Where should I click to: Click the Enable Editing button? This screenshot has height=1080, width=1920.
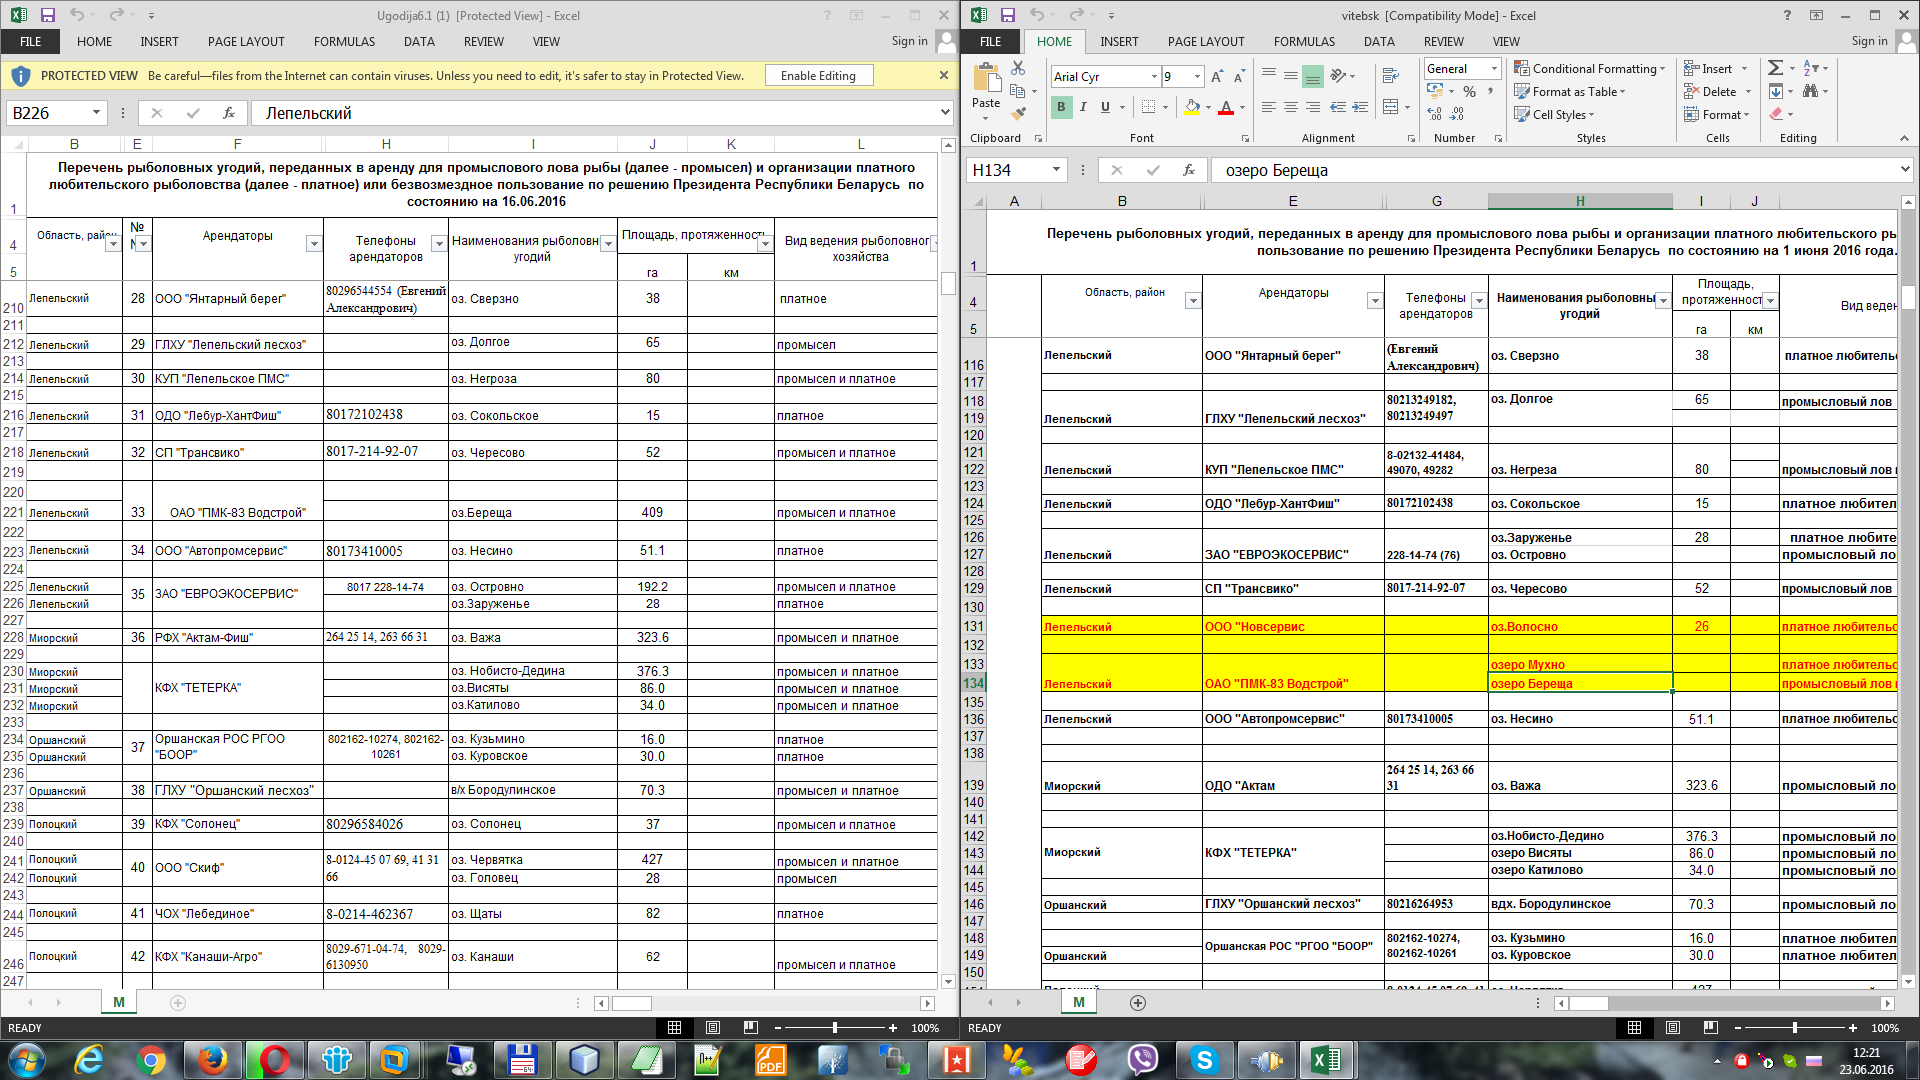tap(818, 76)
